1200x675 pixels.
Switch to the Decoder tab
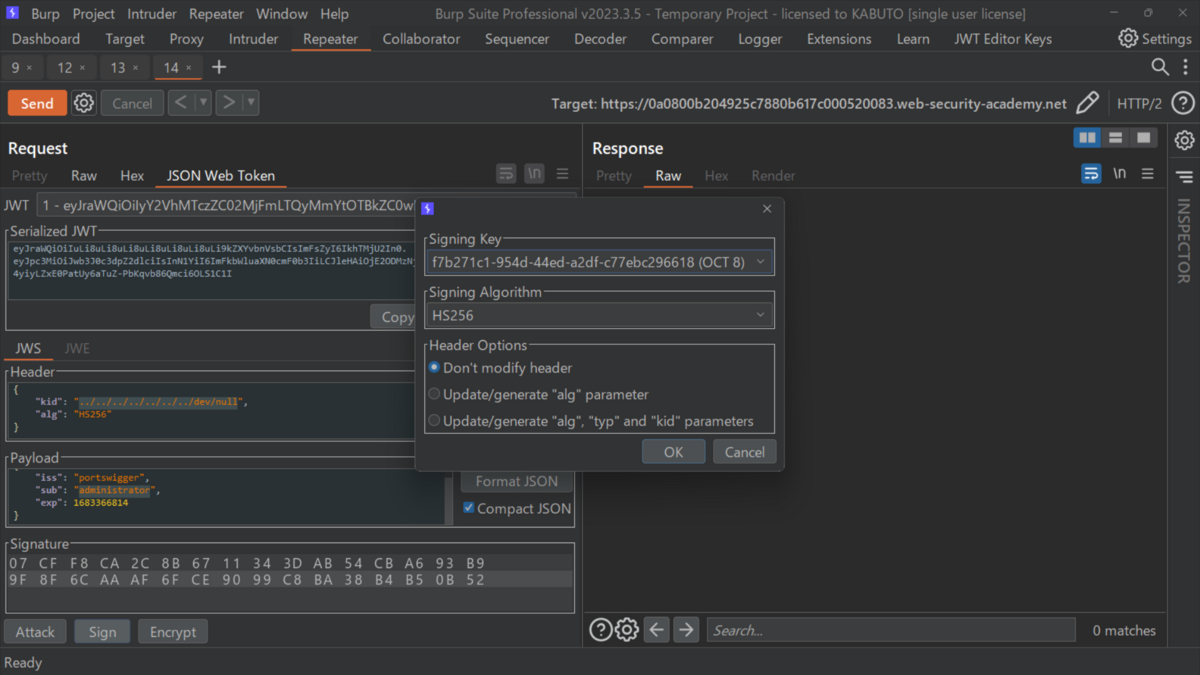[600, 39]
